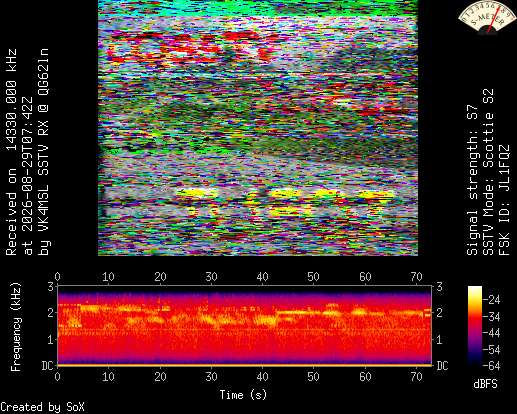Click the 'Created by SoX' caption
This screenshot has width=517, height=414.
tap(42, 407)
